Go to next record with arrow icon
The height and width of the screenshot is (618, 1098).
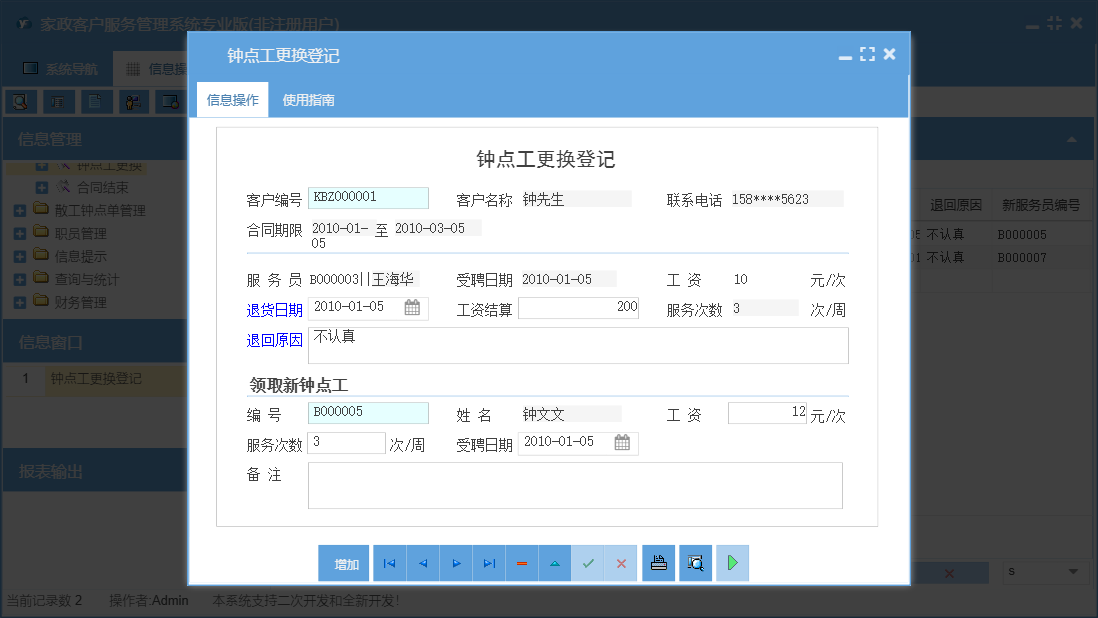click(x=455, y=563)
